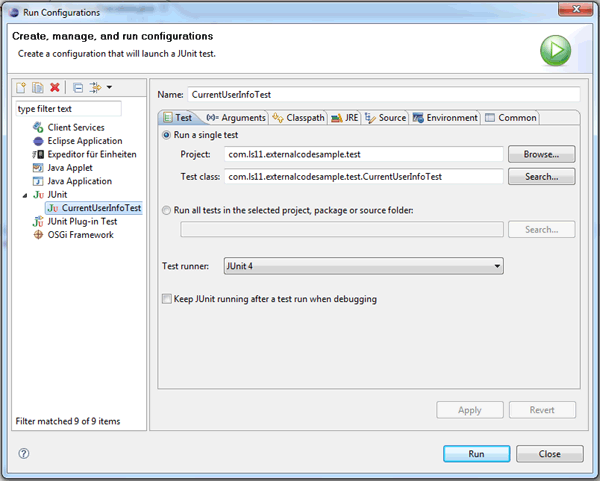Click the Duplicate launch configuration icon
This screenshot has width=600, height=481.
tap(38, 88)
